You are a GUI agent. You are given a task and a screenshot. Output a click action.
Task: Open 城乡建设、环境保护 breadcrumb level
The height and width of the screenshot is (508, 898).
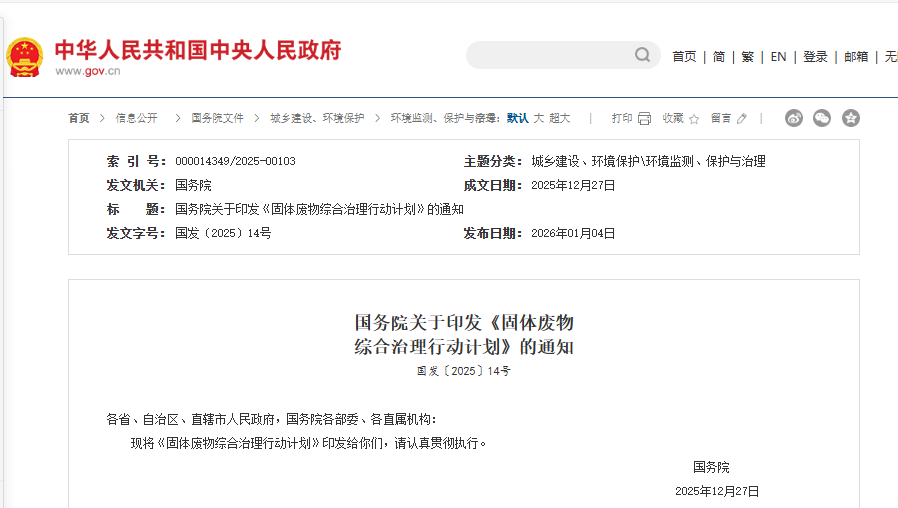click(317, 118)
